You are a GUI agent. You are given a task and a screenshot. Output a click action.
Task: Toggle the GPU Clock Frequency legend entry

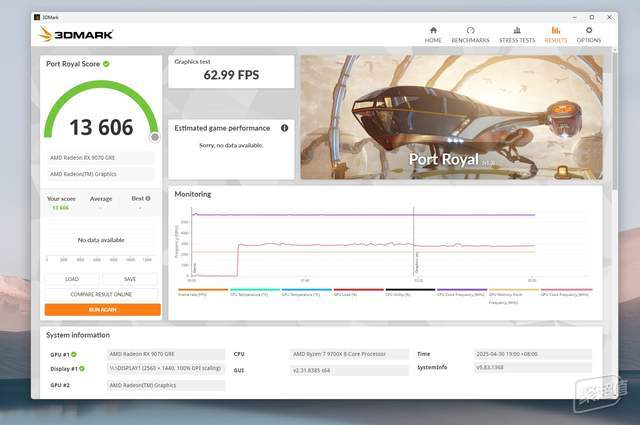pos(566,292)
